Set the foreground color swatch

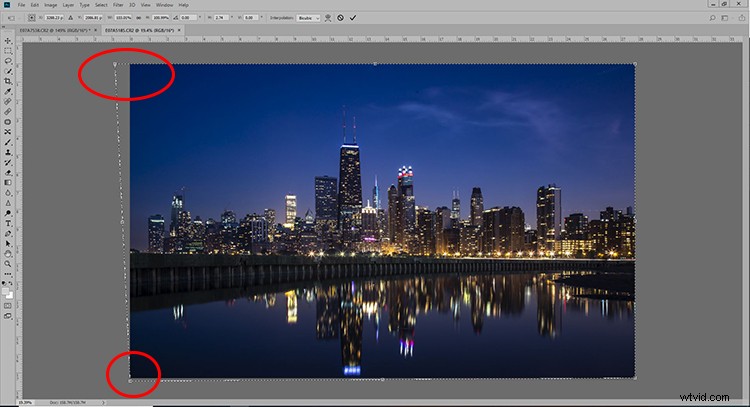(x=5, y=291)
